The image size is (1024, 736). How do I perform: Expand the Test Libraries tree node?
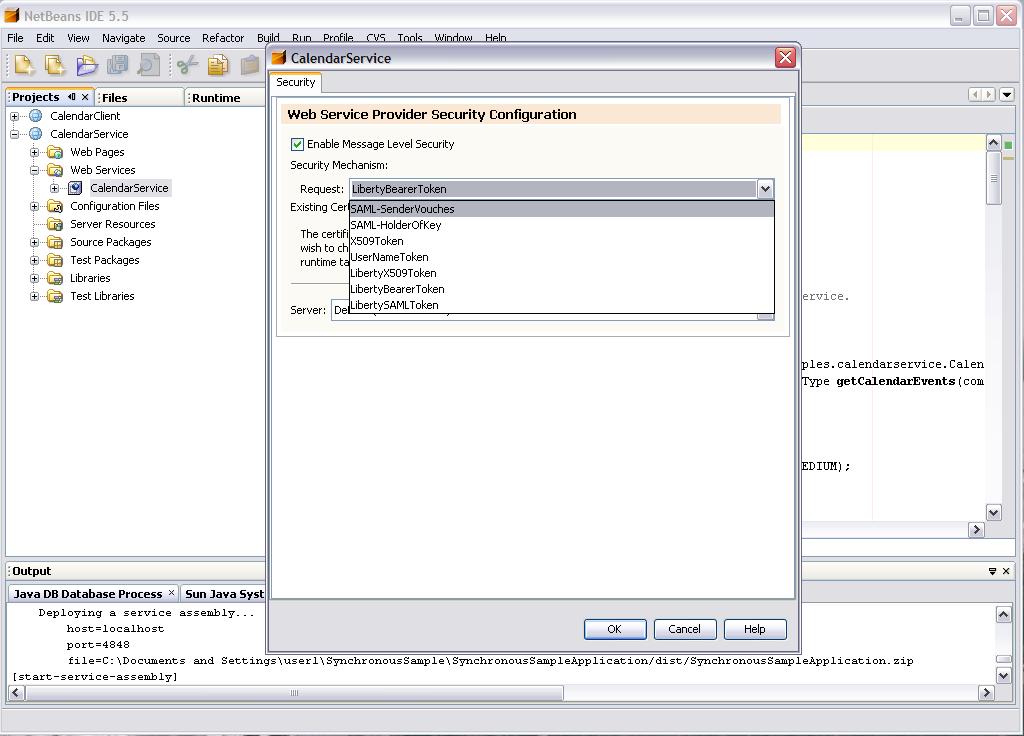pos(35,296)
